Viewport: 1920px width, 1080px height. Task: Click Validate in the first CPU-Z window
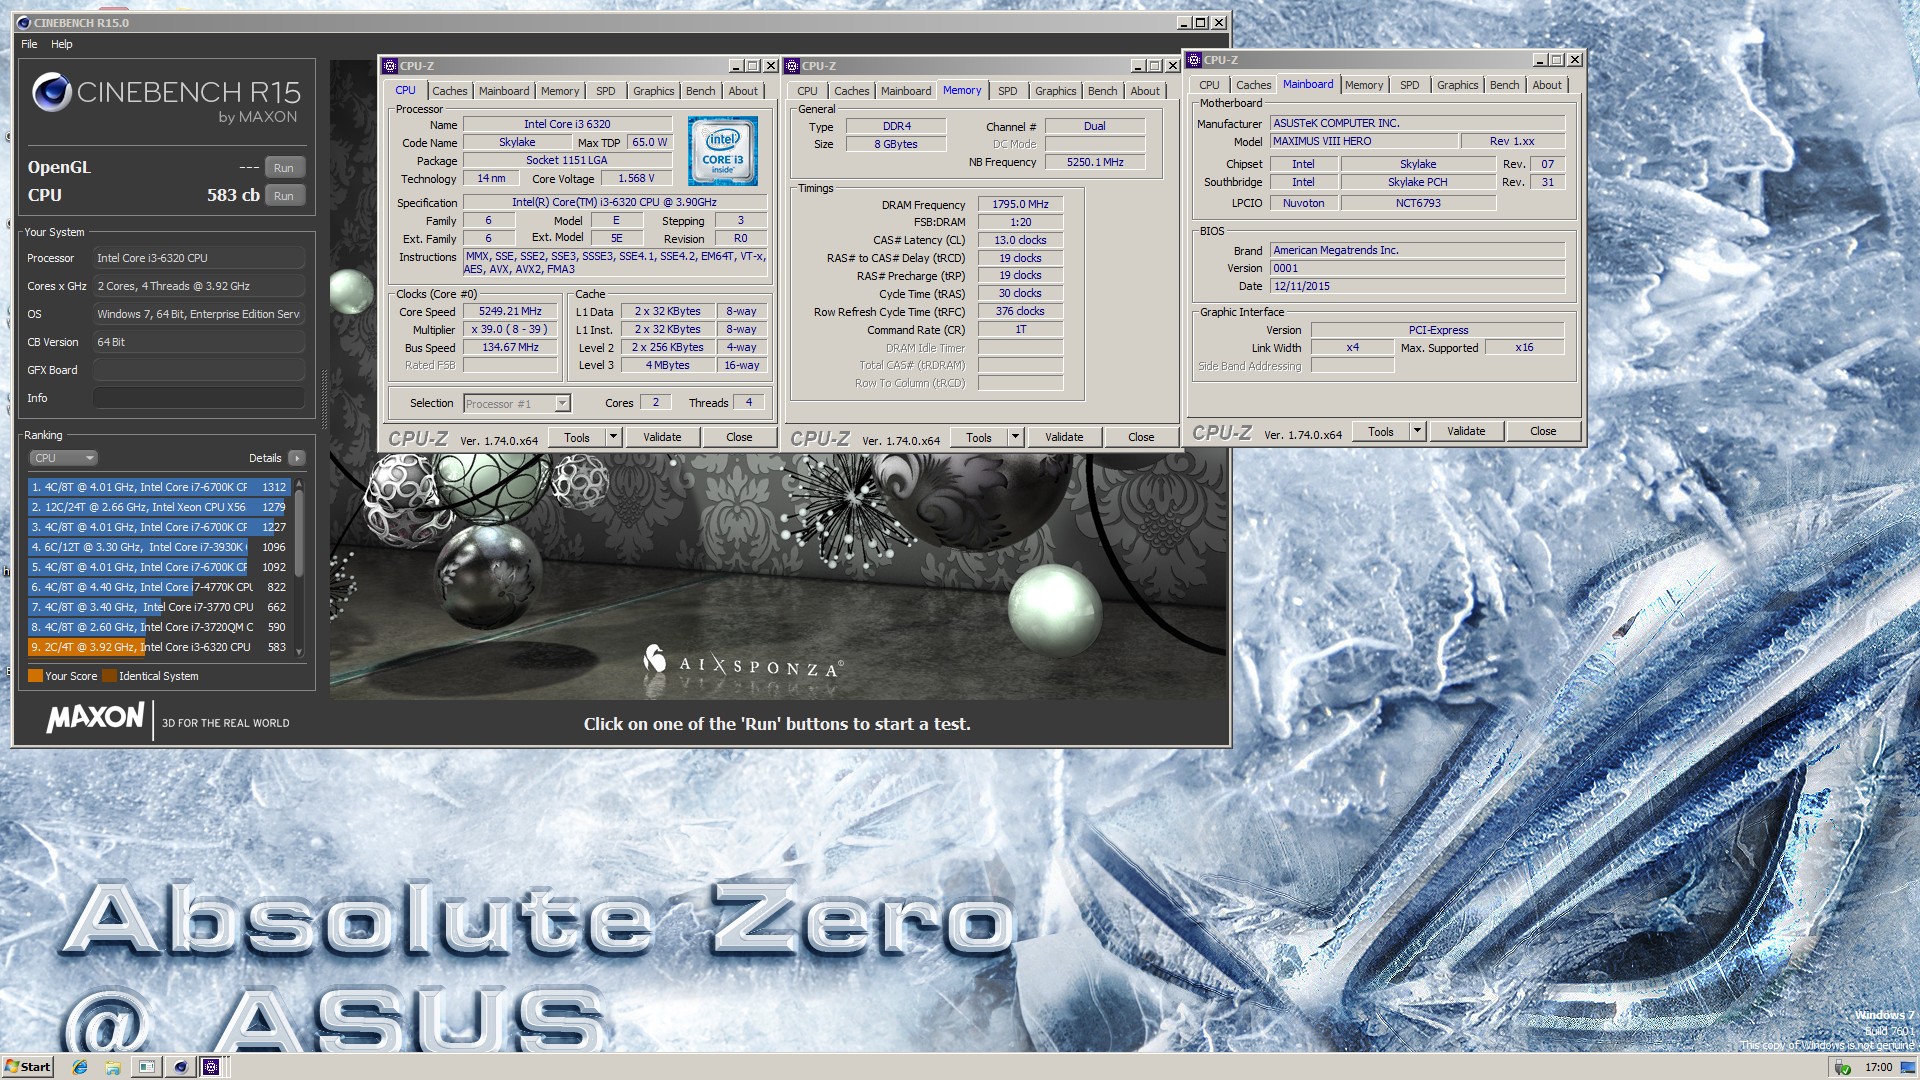tap(662, 437)
